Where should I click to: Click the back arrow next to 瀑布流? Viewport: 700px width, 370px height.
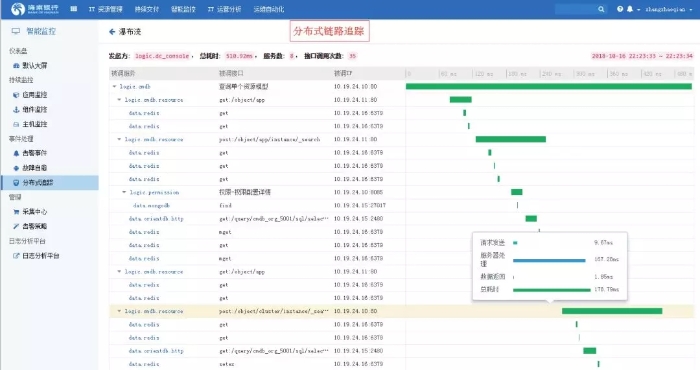(112, 32)
